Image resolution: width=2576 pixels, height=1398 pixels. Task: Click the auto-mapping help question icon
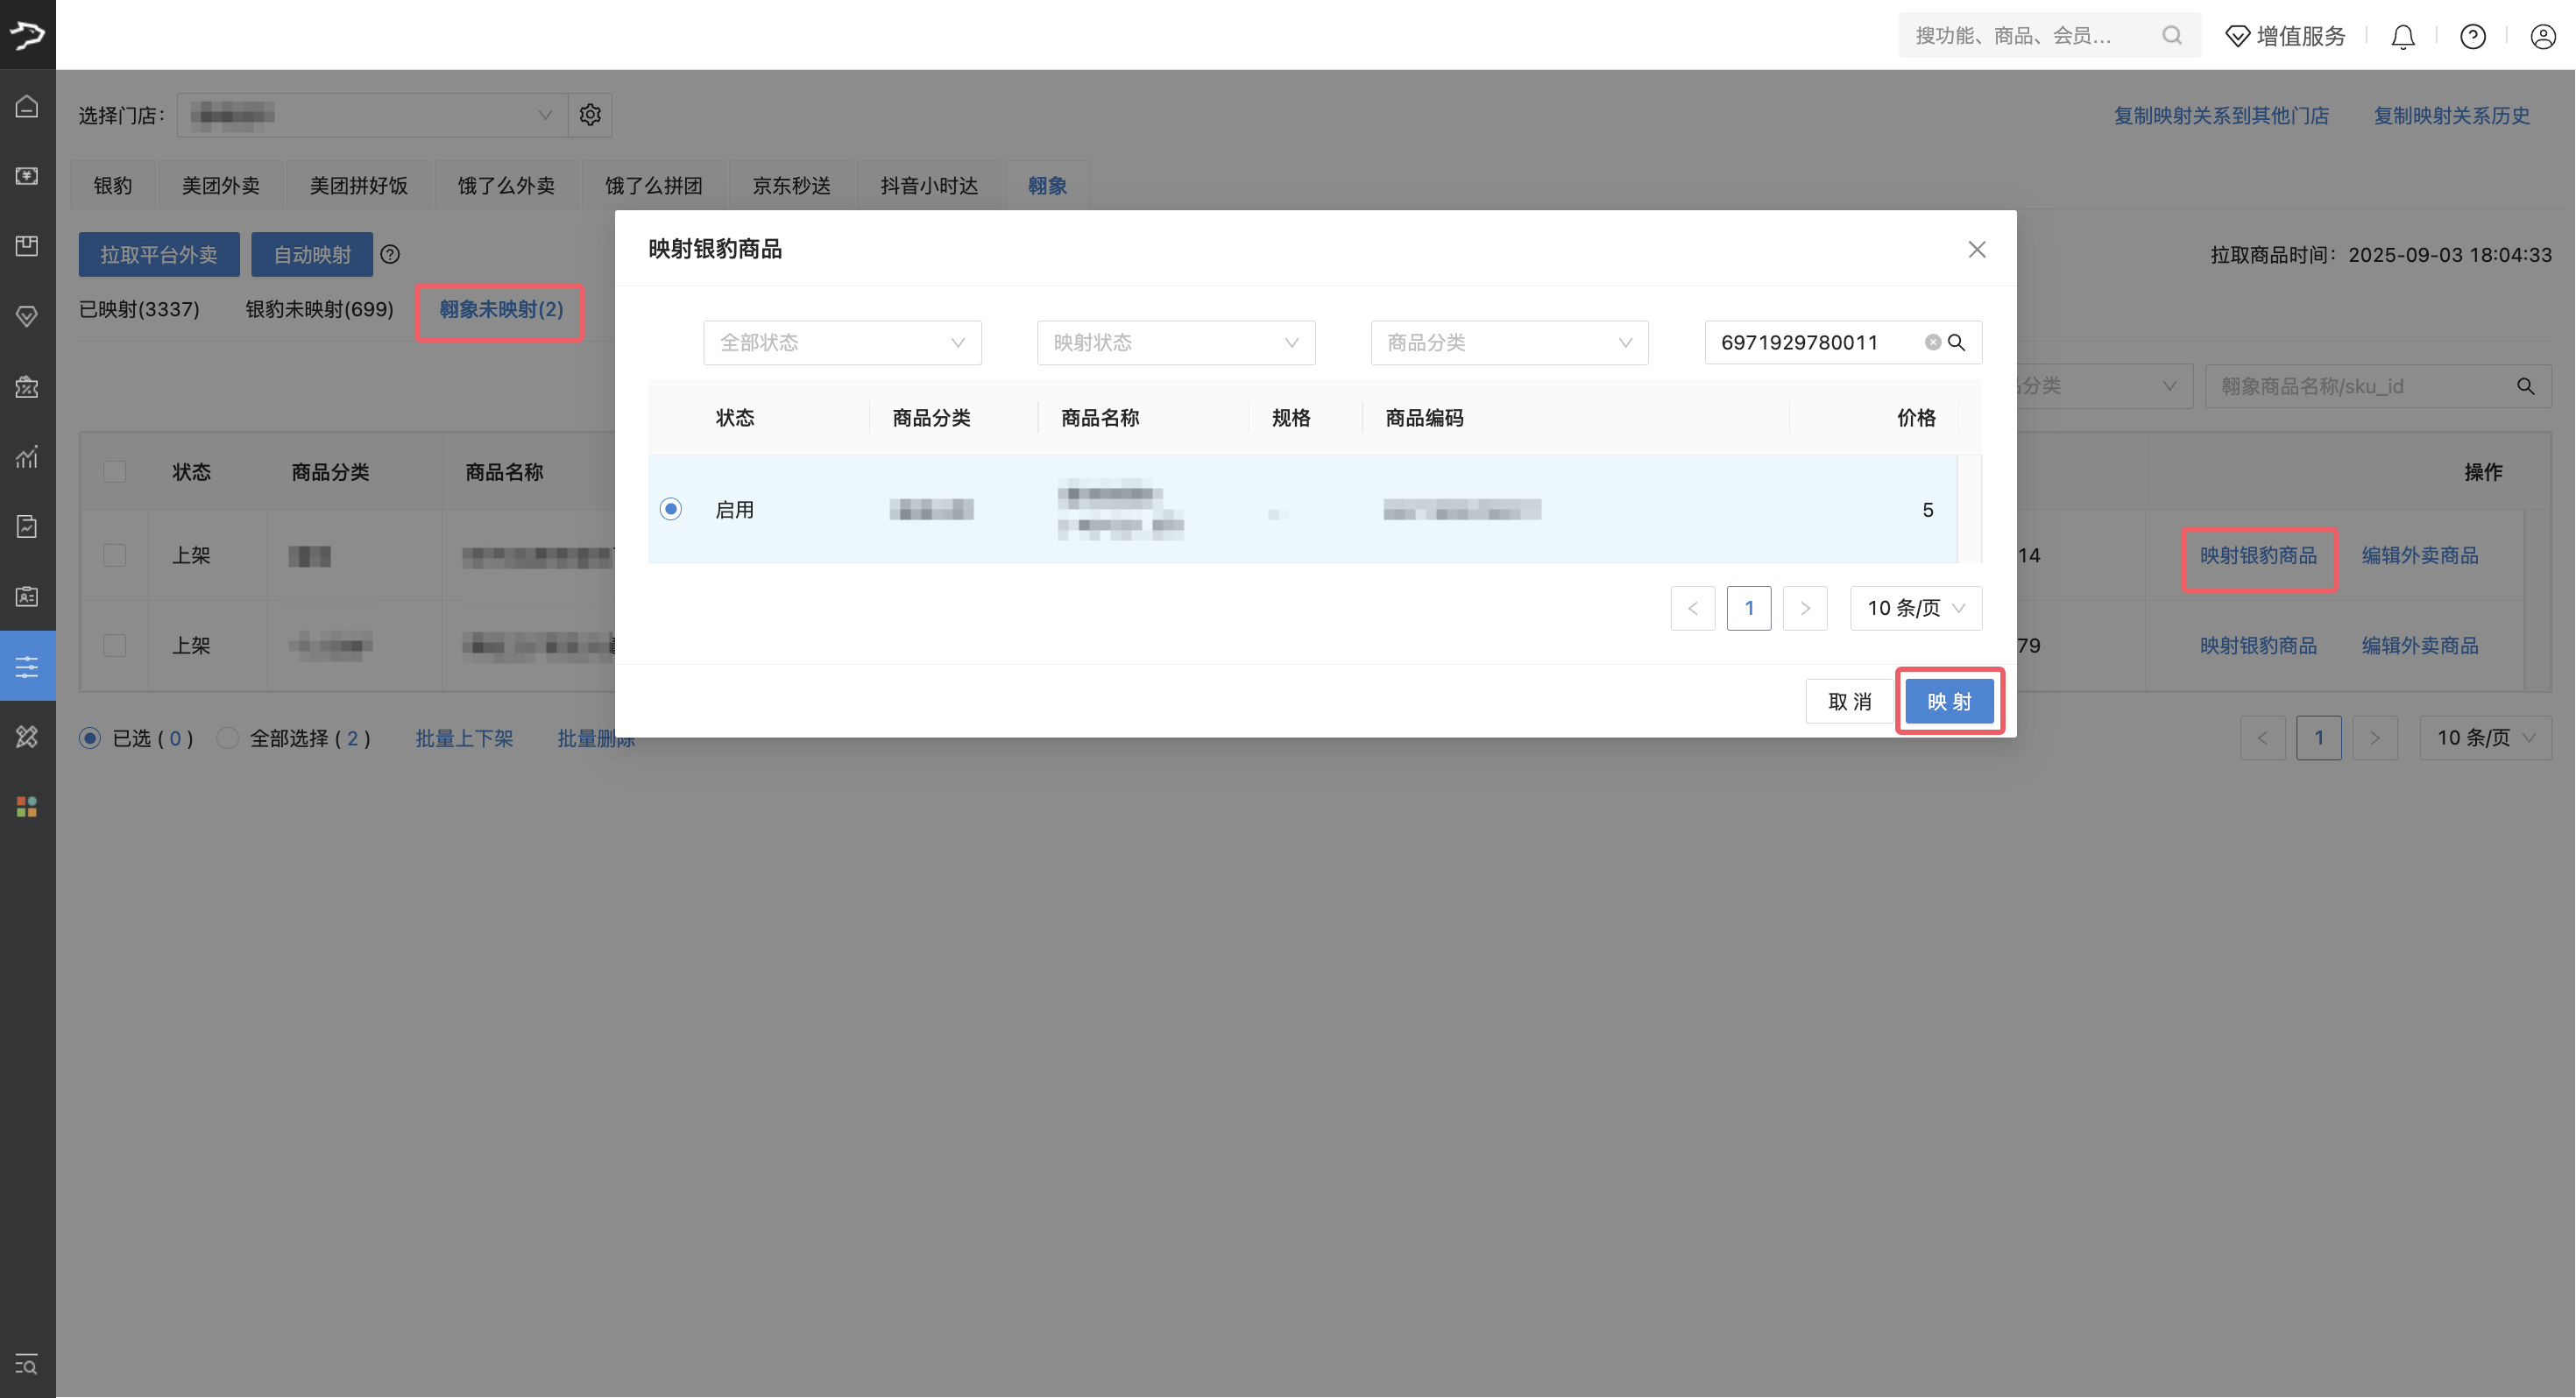pos(390,255)
